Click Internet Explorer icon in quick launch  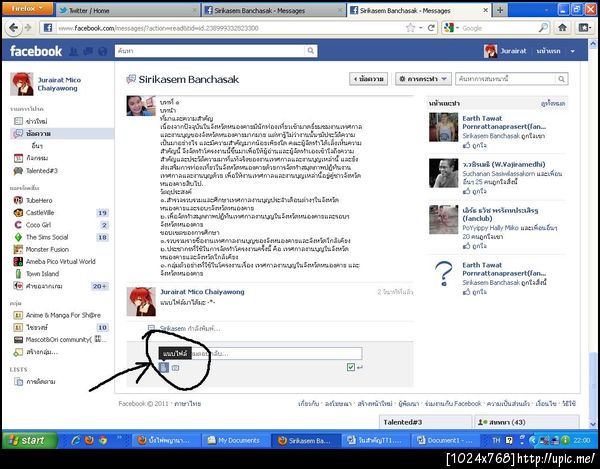coord(76,440)
